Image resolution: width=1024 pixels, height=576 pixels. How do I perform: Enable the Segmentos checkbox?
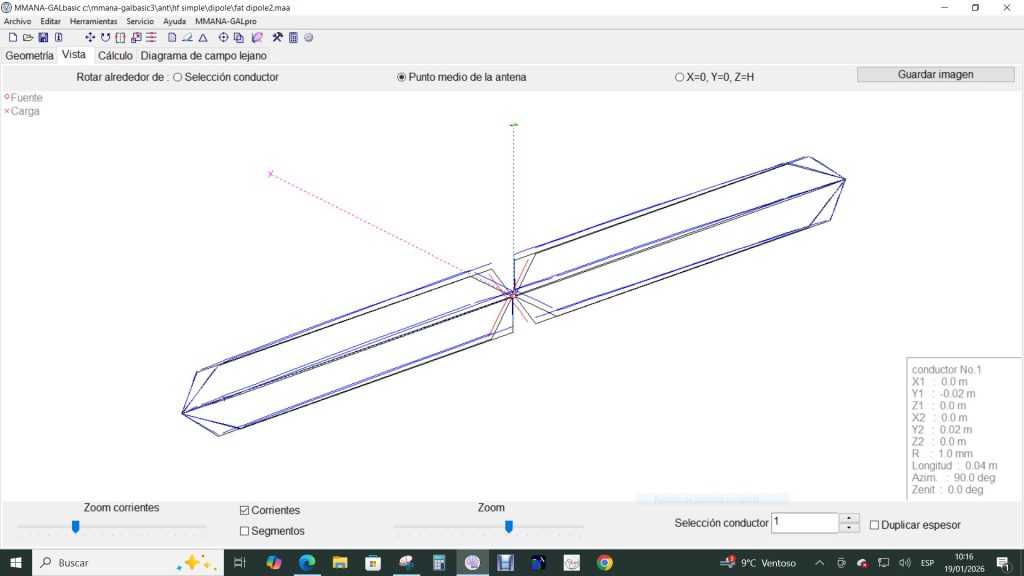pos(245,531)
